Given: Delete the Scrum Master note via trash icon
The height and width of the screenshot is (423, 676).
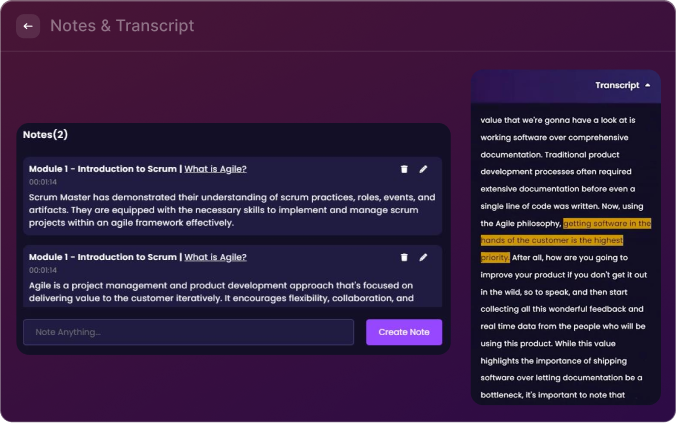Looking at the screenshot, I should pos(404,169).
